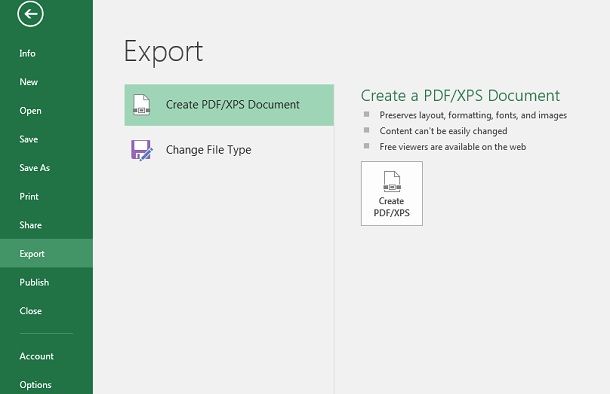Image resolution: width=610 pixels, height=394 pixels.
Task: Click the purple floppy disk Change File Type icon
Action: tap(142, 150)
